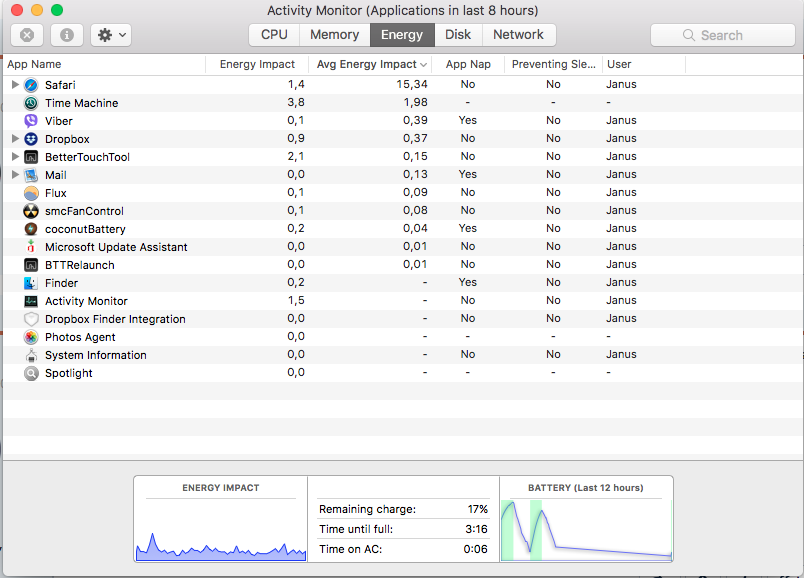Expand the Mail process group
Image resolution: width=804 pixels, height=578 pixels.
(15, 174)
